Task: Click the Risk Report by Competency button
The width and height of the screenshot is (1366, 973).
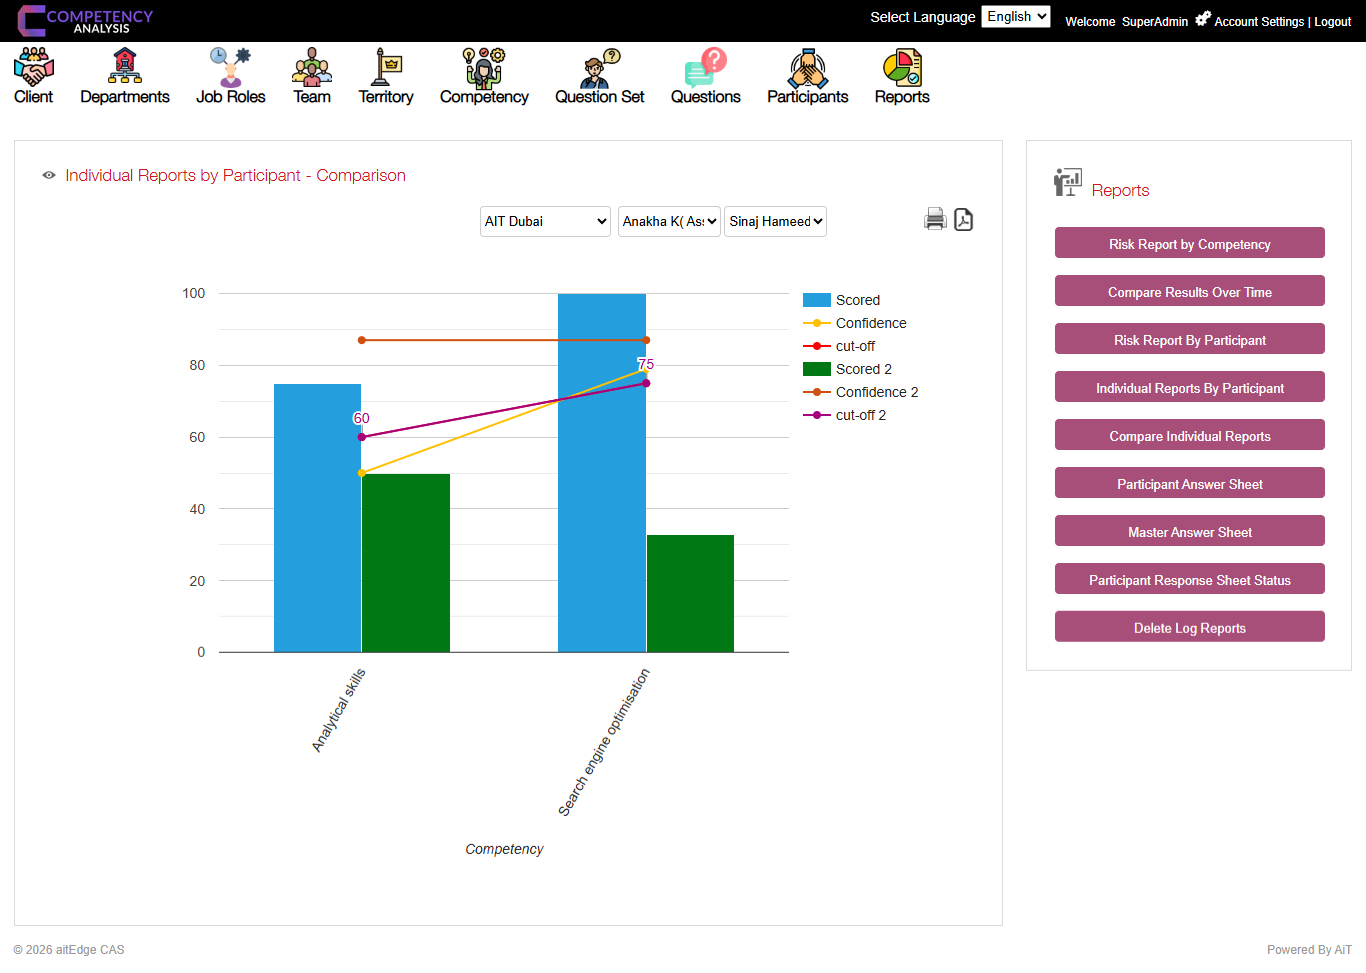Action: 1189,242
